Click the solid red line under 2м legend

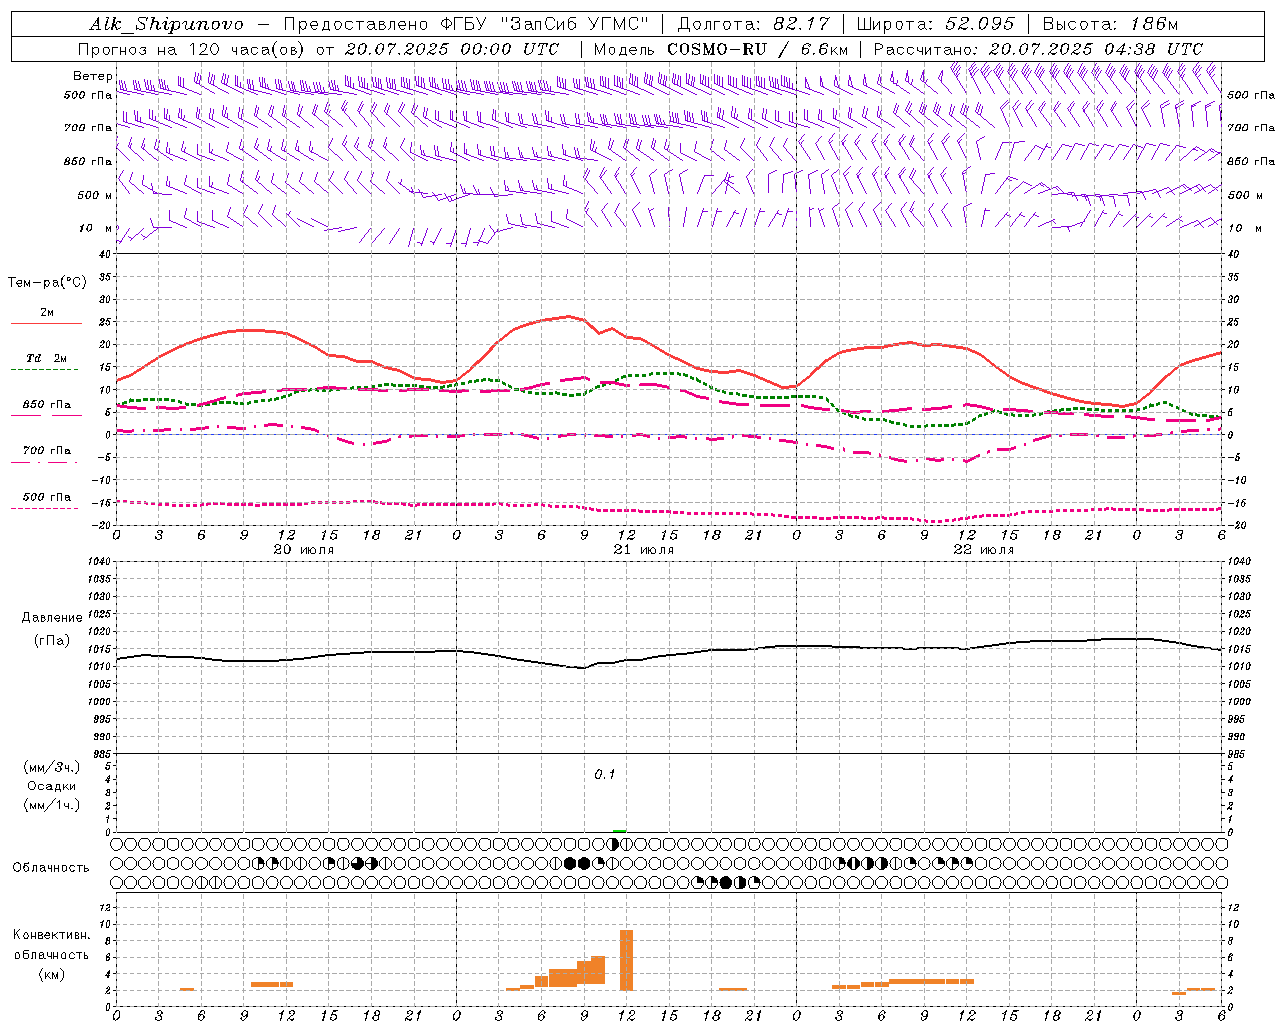point(46,324)
